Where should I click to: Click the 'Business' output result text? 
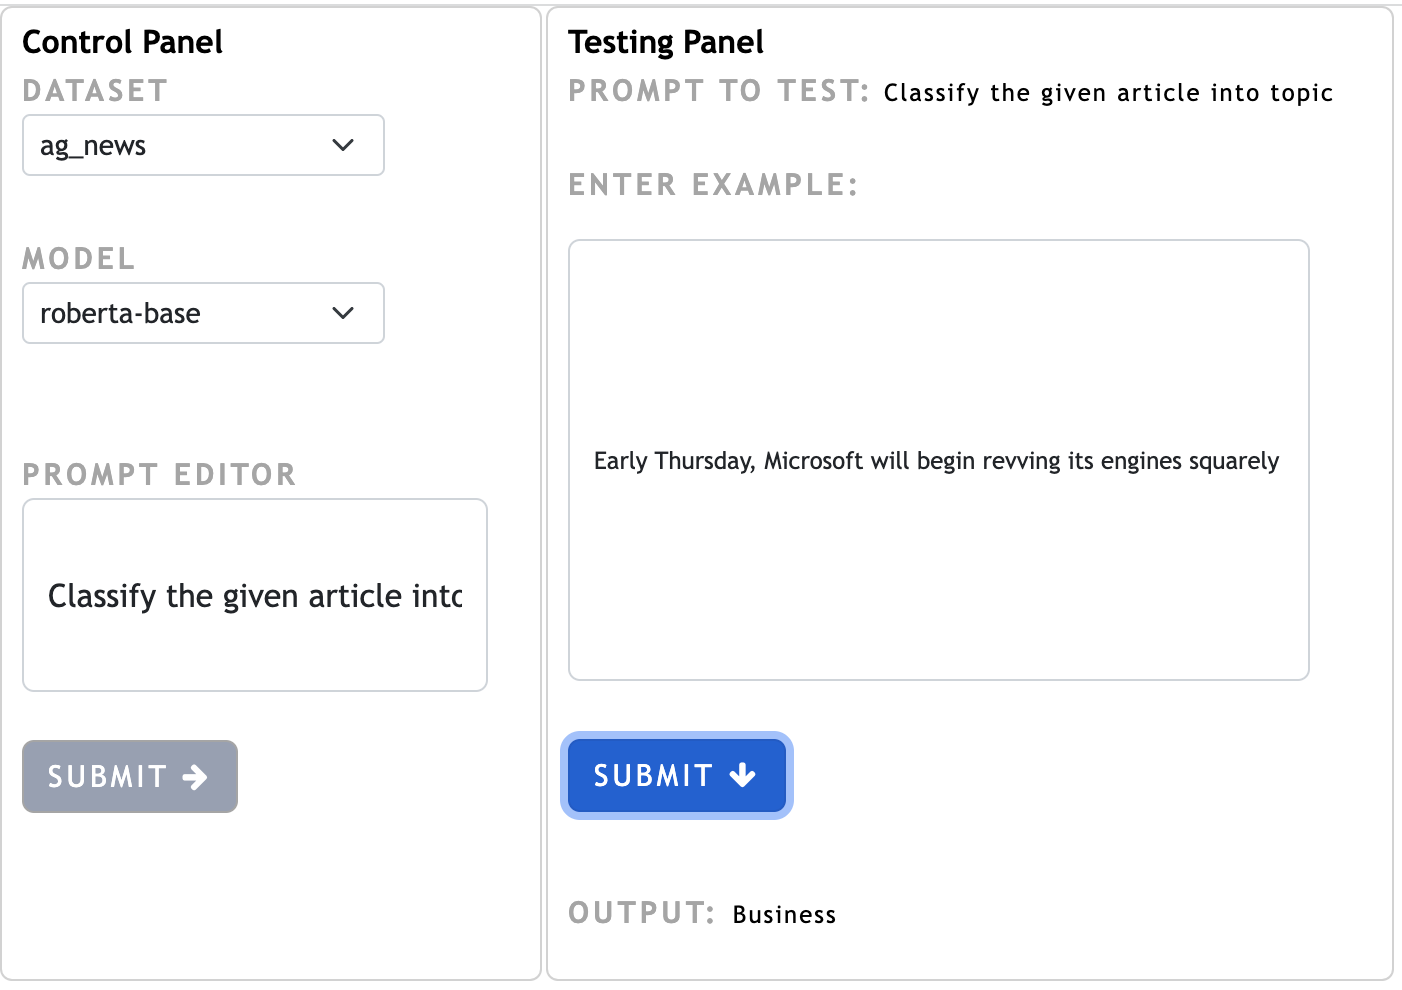click(784, 915)
